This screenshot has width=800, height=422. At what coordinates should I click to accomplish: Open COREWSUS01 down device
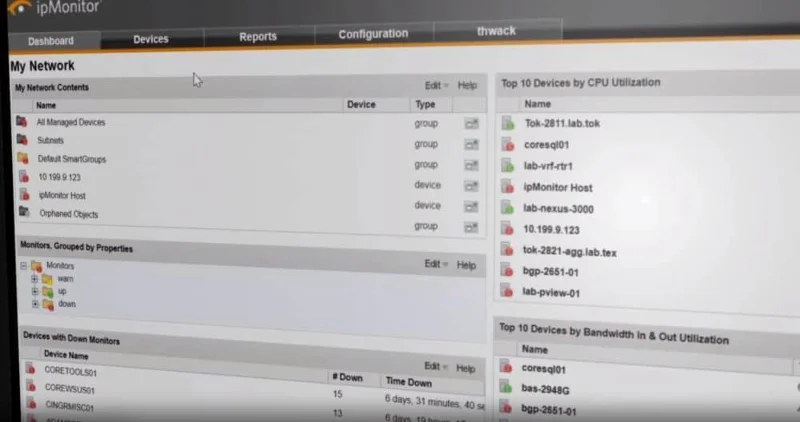[69, 389]
